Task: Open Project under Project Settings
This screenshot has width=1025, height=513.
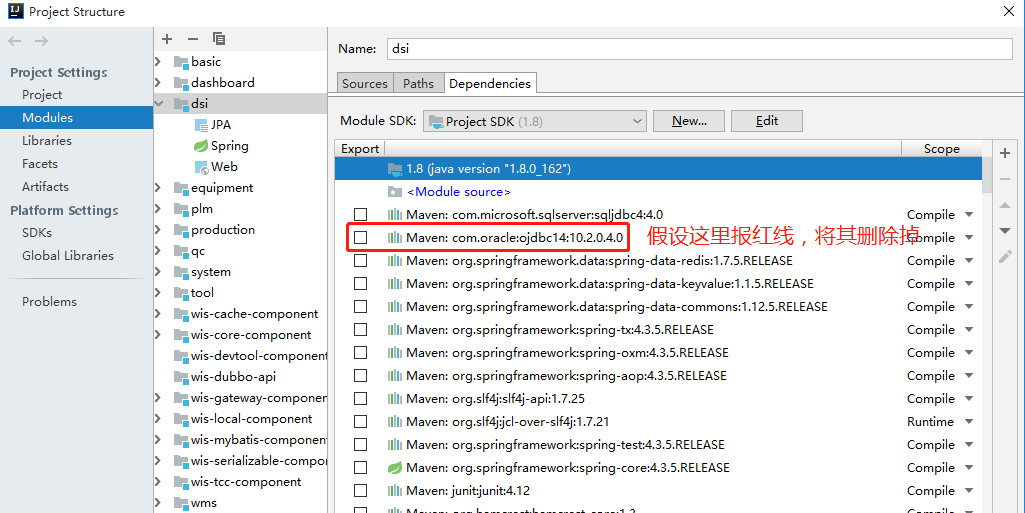Action: pos(42,95)
